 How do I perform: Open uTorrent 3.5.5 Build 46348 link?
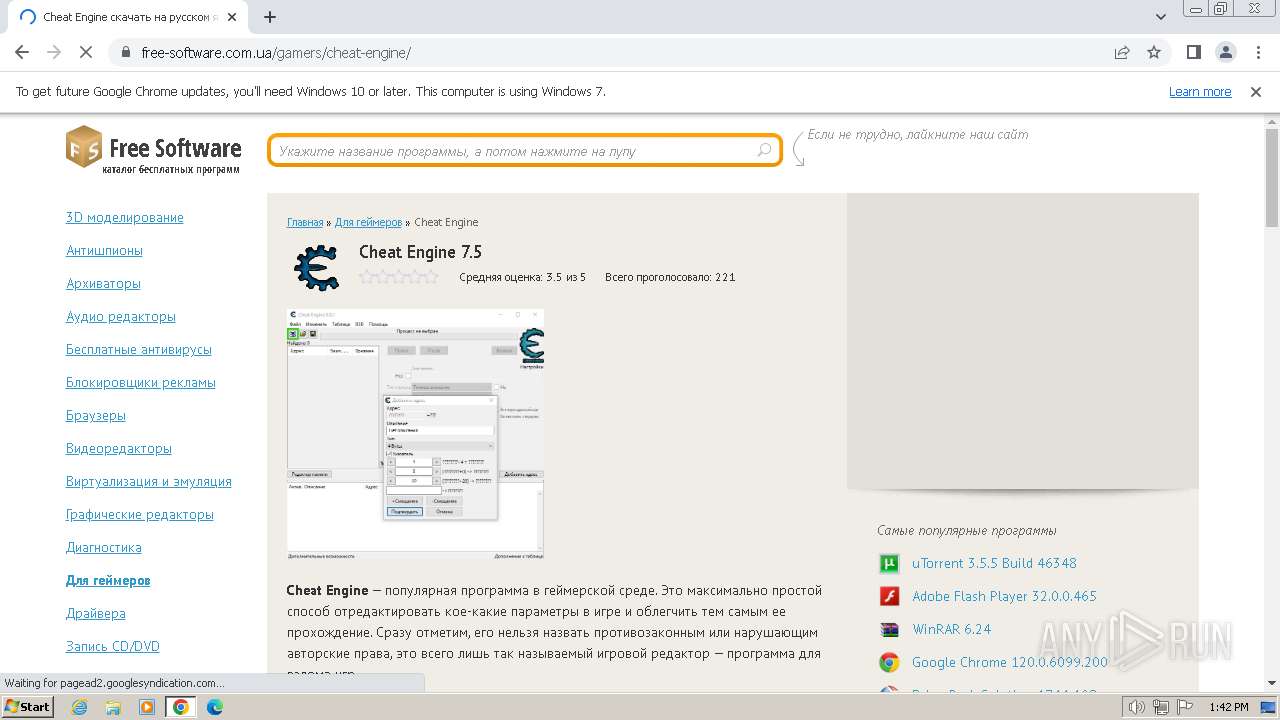tap(994, 563)
